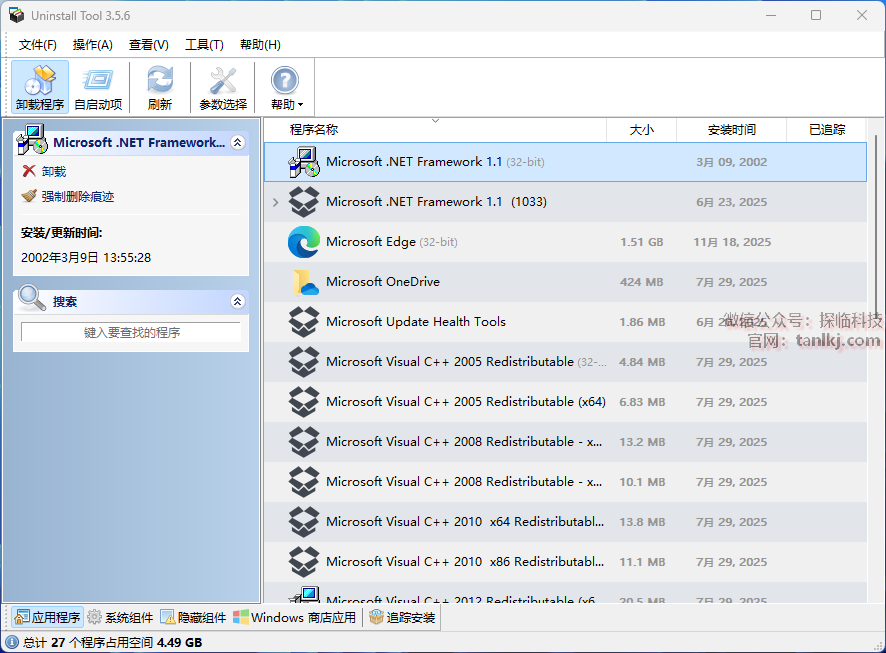Switch to Windows 商店应用 tab
Image resolution: width=886 pixels, height=653 pixels.
(294, 617)
